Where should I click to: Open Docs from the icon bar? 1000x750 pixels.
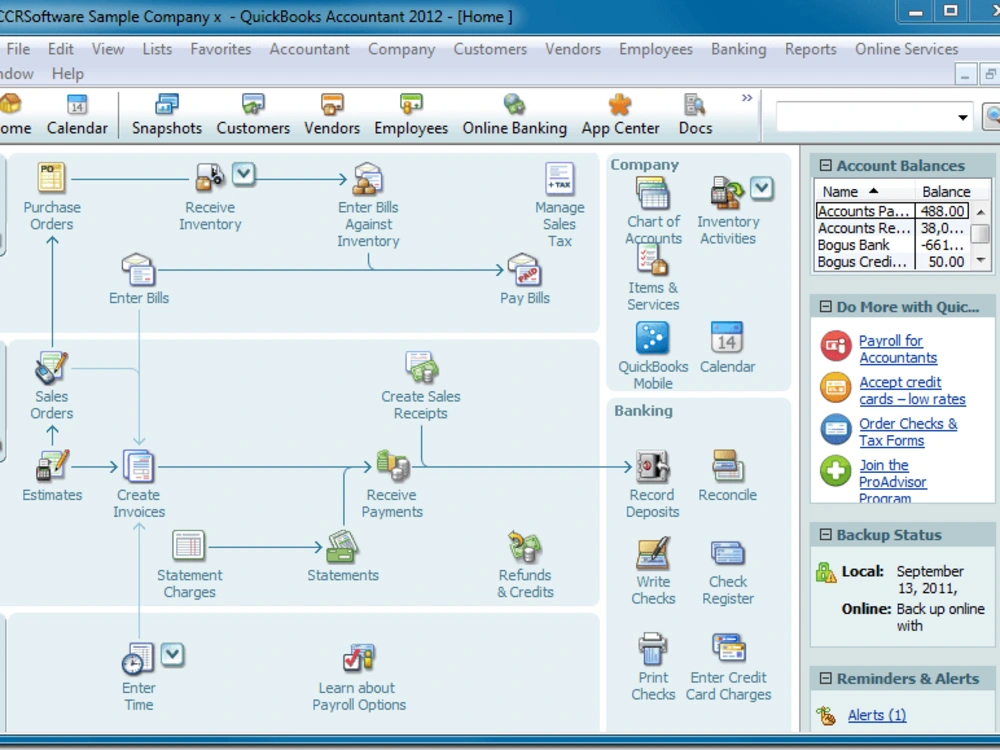click(695, 115)
